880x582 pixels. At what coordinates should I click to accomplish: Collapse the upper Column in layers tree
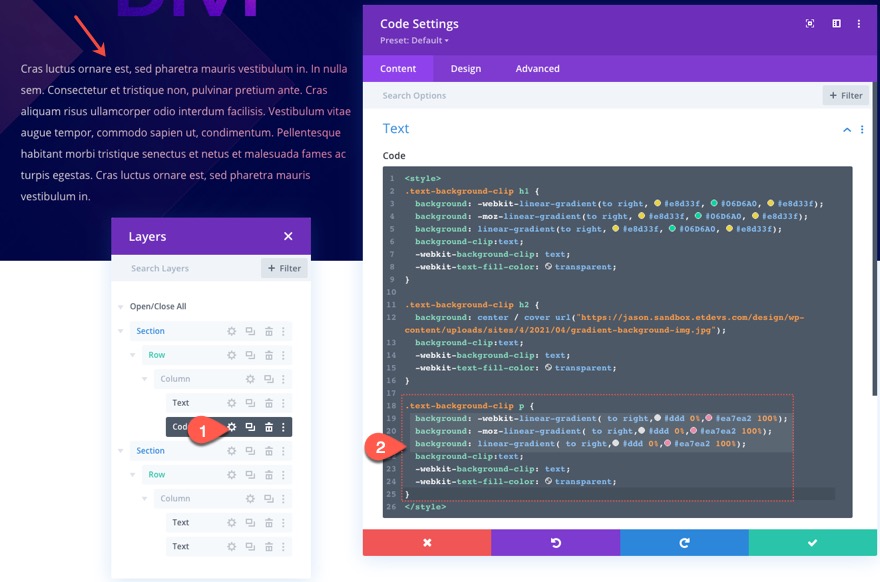click(144, 379)
